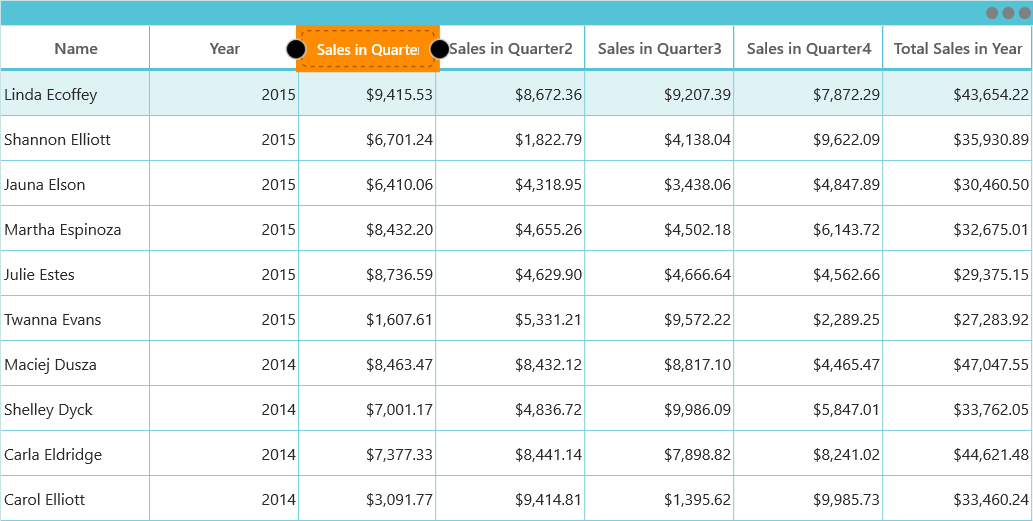Click the Total Sales in Year header
This screenshot has height=521, width=1033.
pos(957,48)
